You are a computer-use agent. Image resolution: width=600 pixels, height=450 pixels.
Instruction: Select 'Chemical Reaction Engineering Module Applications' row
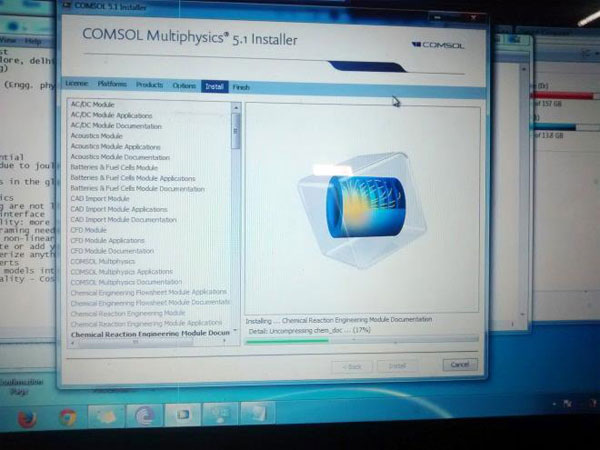[146, 323]
